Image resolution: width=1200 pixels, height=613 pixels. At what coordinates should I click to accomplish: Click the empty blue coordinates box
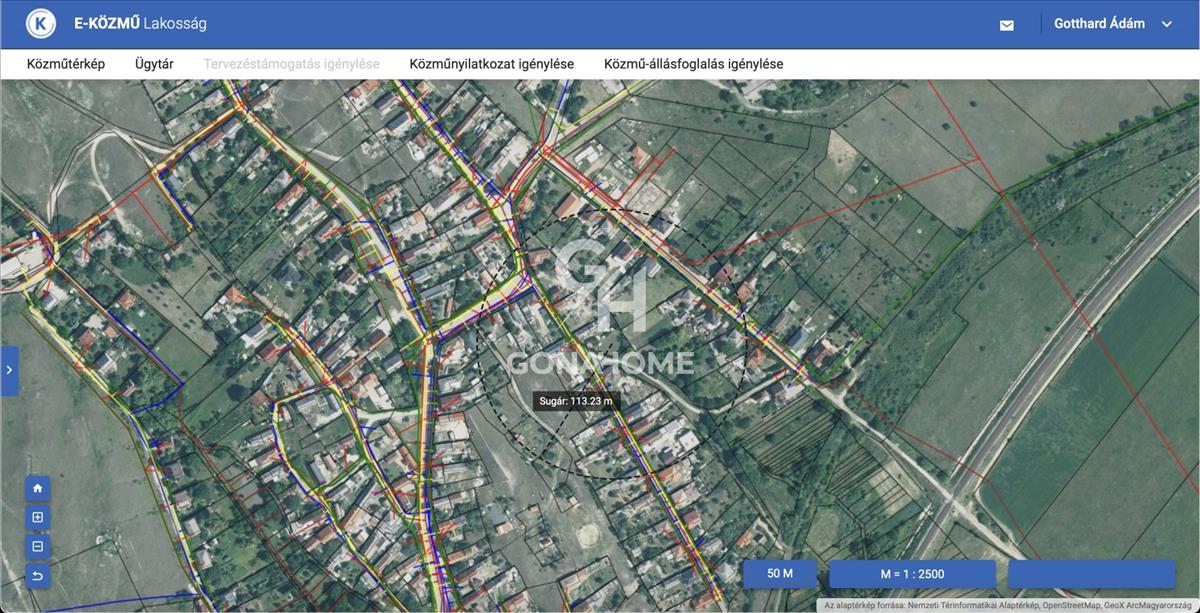click(1091, 574)
